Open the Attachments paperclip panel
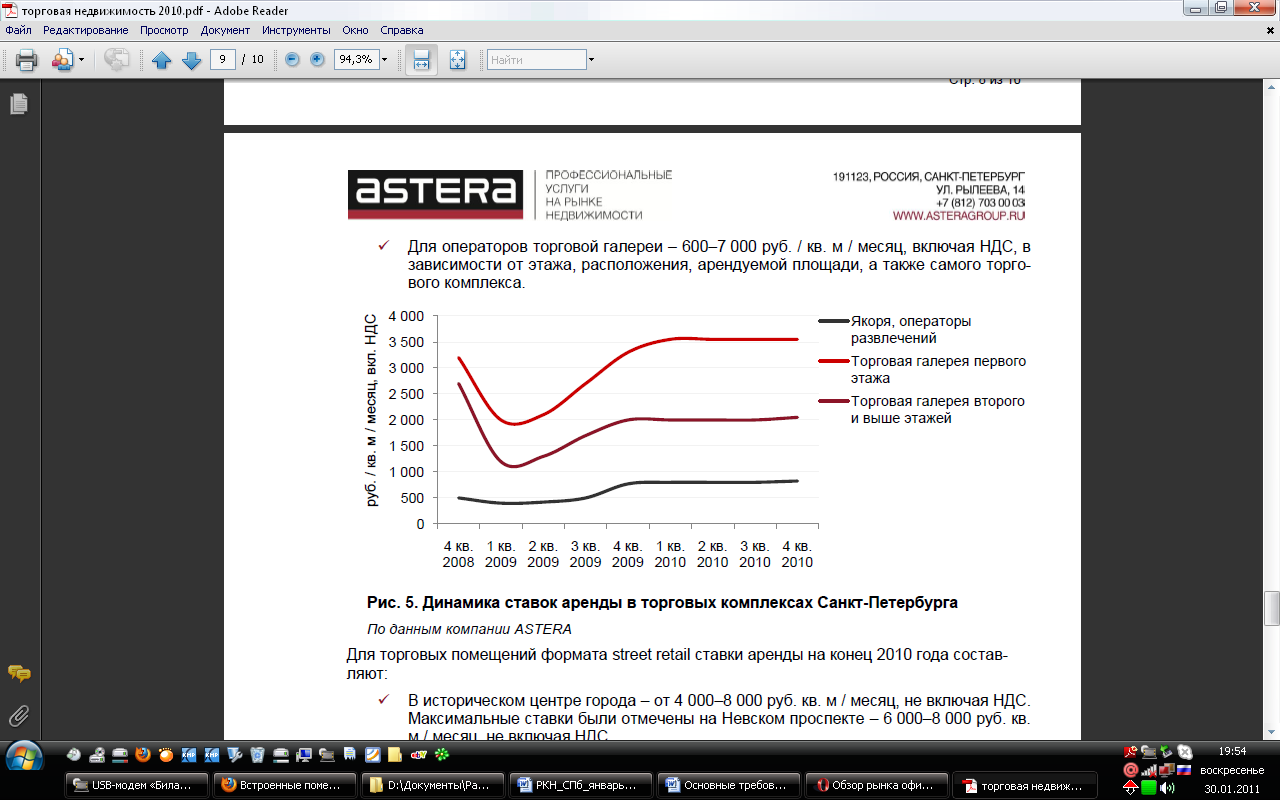Screen dimensions: 1280x800 tap(18, 716)
